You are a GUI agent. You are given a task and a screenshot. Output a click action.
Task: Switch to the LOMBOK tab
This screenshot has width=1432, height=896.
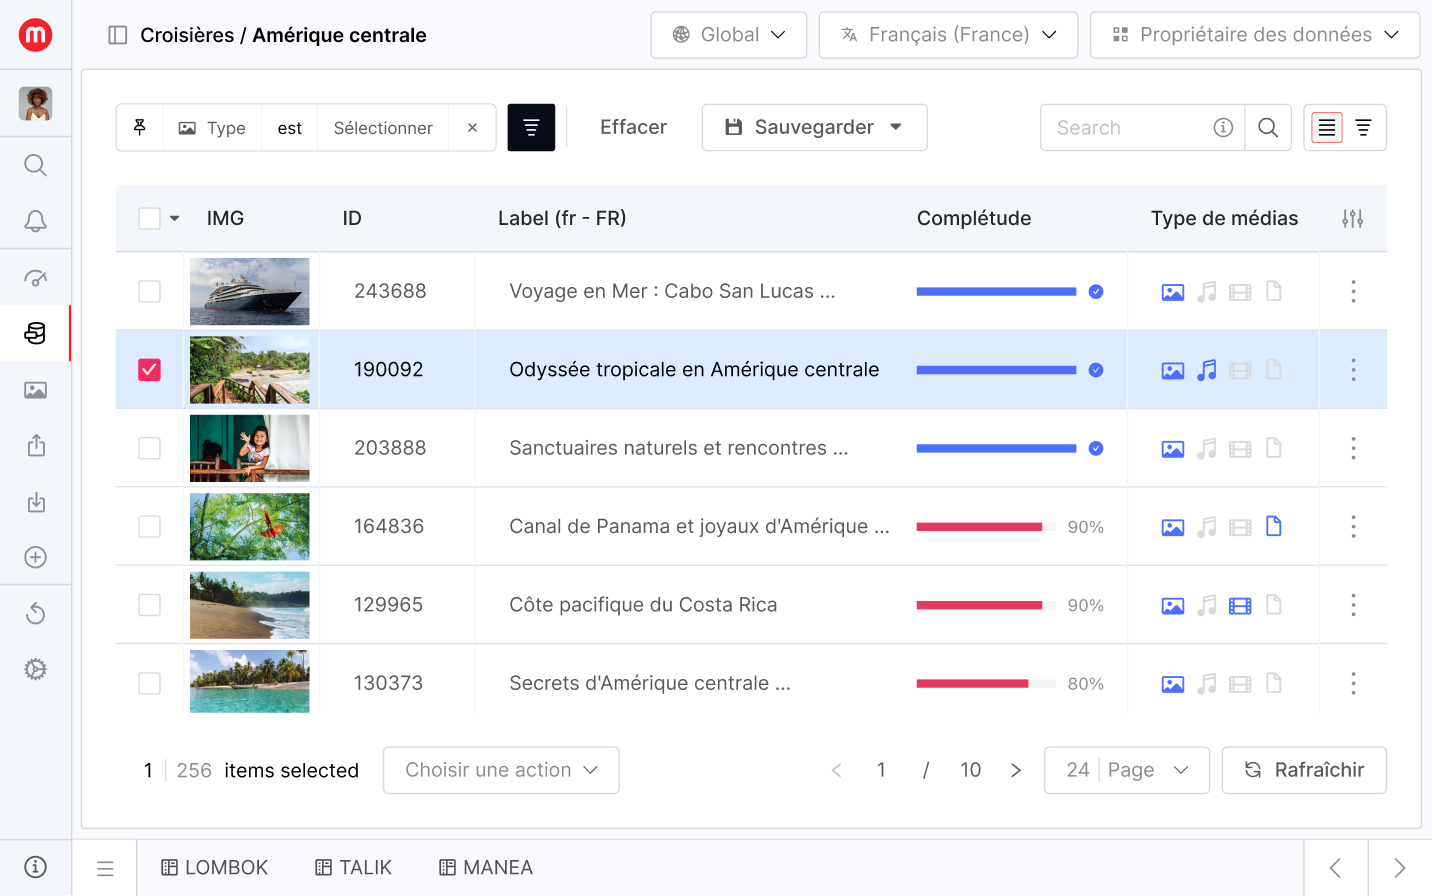click(215, 867)
